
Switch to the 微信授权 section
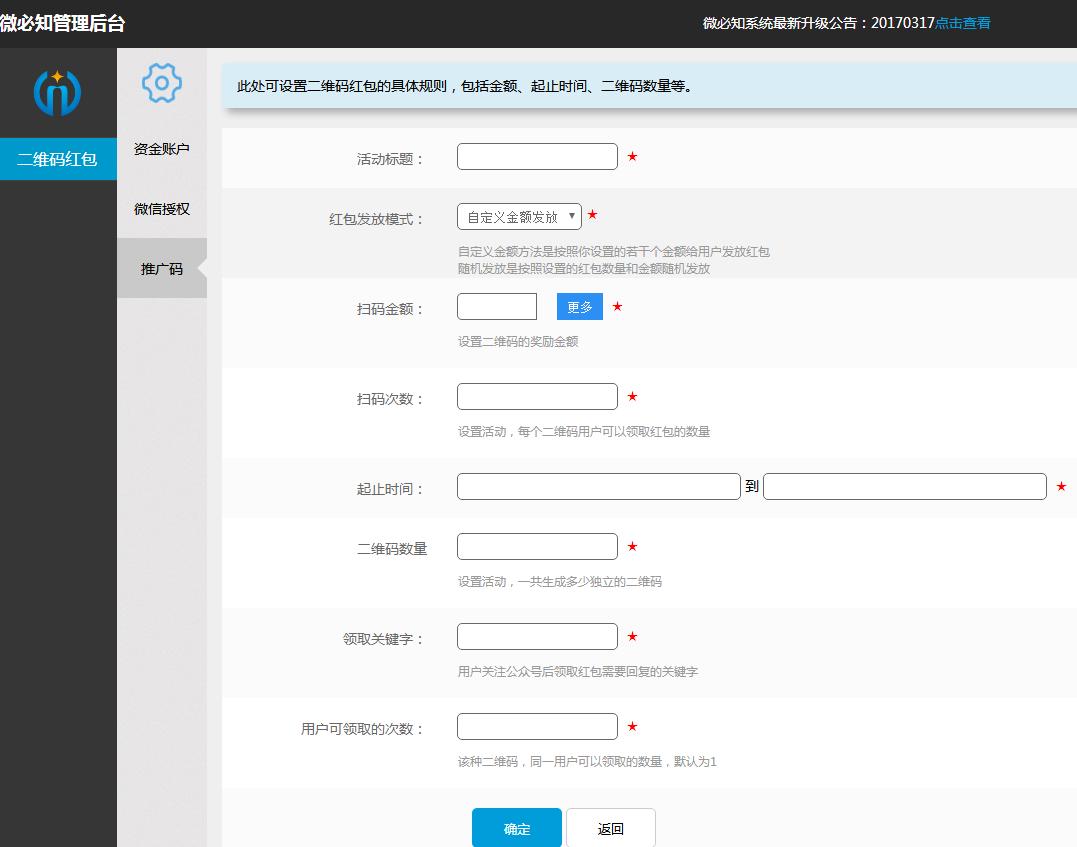click(x=160, y=208)
